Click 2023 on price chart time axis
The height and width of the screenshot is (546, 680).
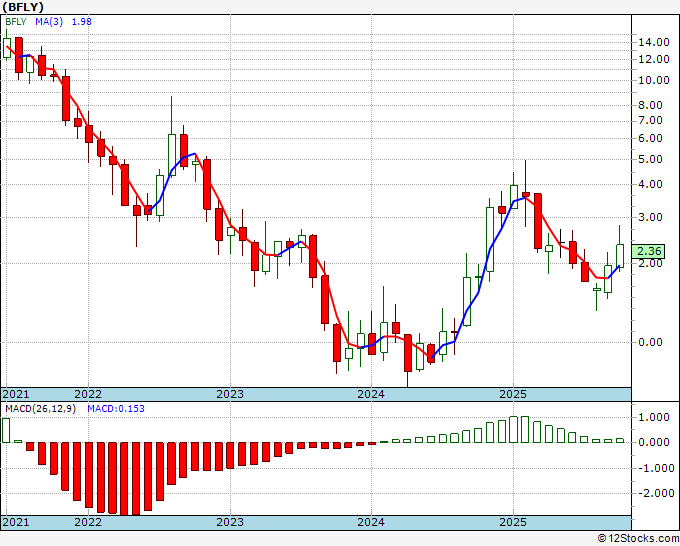pos(230,394)
